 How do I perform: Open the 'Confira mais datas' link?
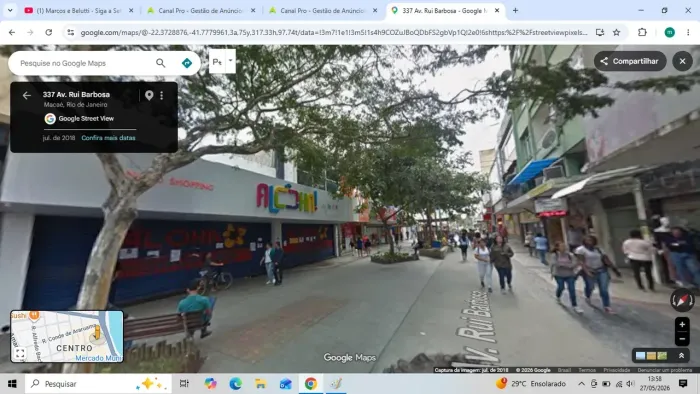108,138
